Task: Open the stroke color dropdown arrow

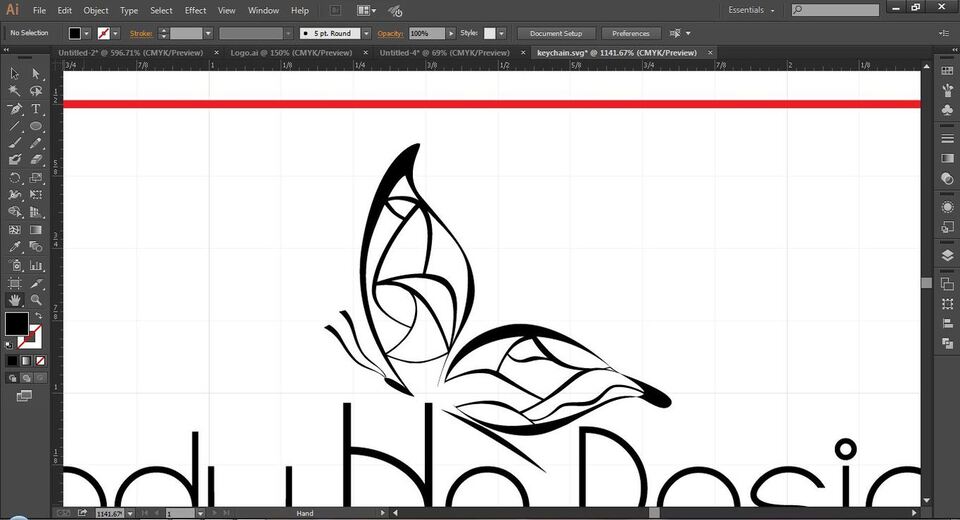Action: (x=116, y=34)
